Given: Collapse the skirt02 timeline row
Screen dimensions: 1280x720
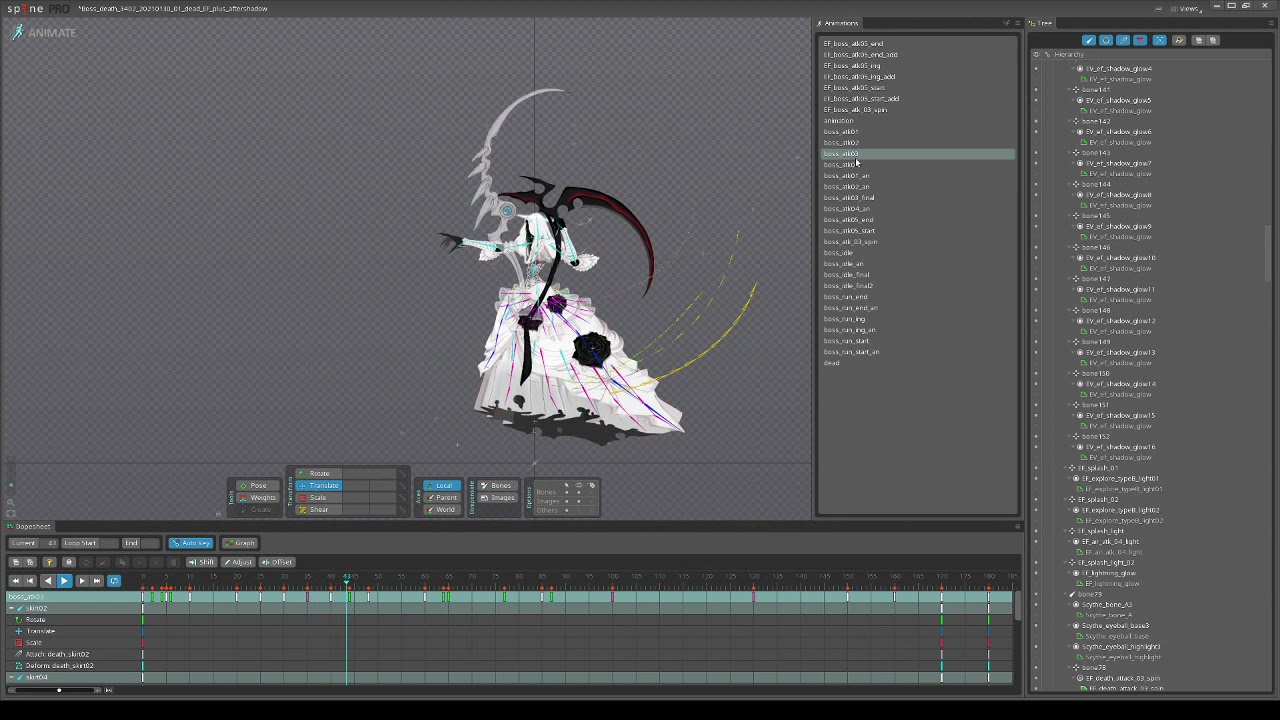Looking at the screenshot, I should (x=12, y=608).
